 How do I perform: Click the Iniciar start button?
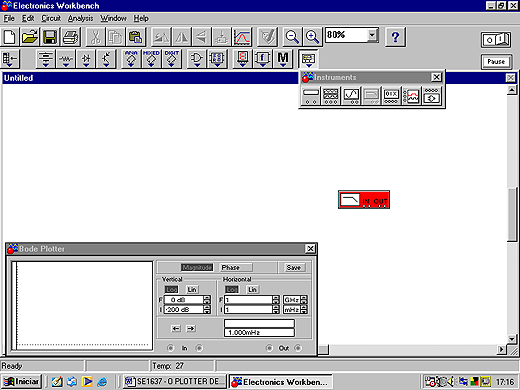22,381
